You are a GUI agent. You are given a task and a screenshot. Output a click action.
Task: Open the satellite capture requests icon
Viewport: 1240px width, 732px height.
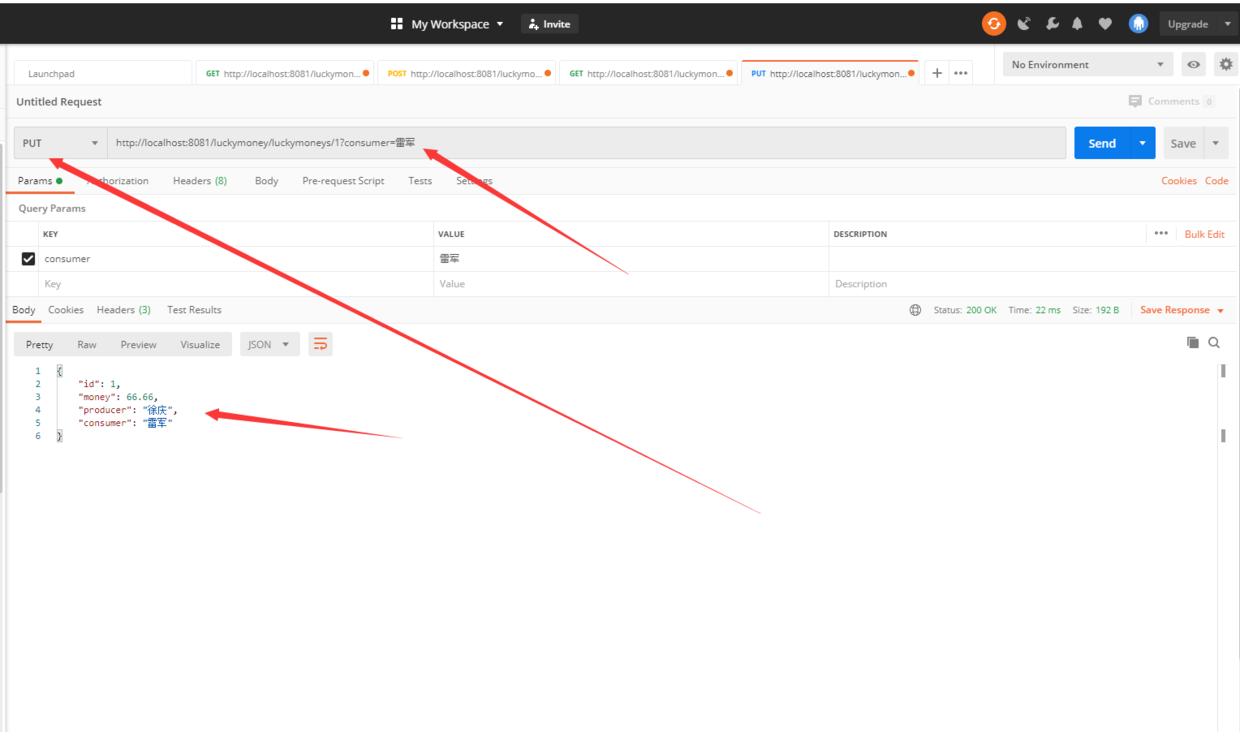pos(1024,24)
